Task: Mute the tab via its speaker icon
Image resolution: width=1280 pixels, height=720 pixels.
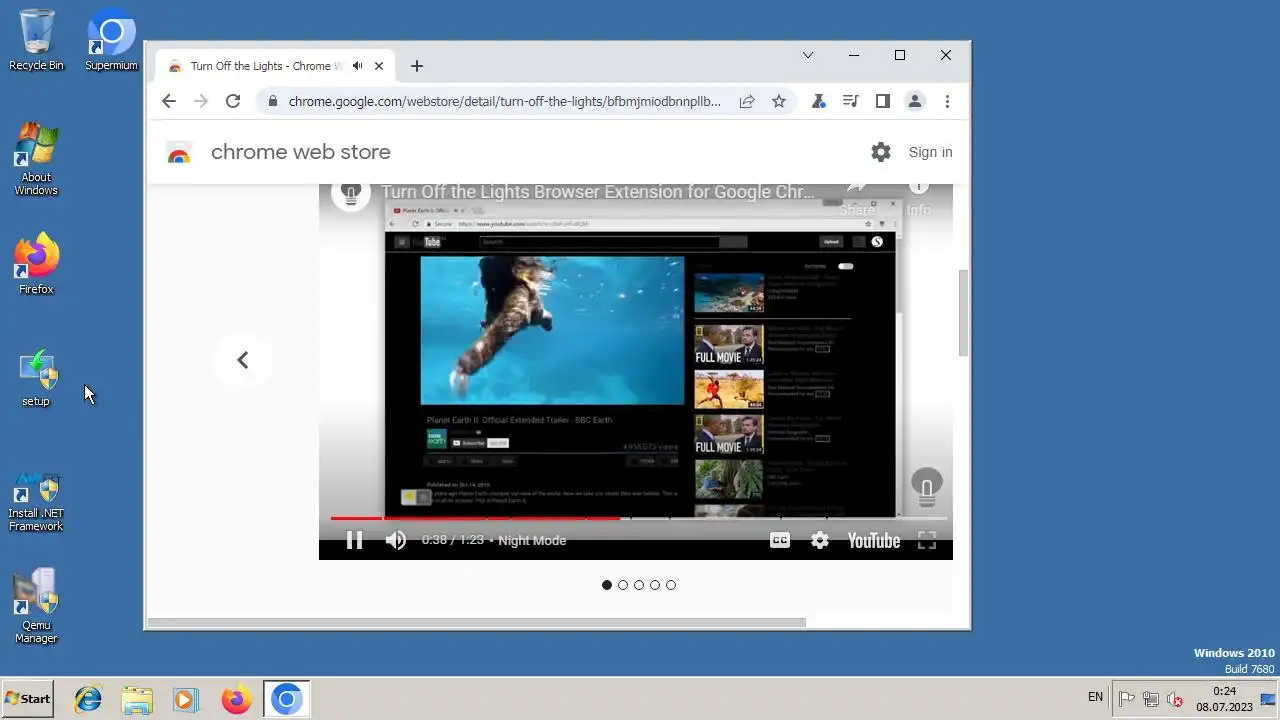Action: click(357, 66)
